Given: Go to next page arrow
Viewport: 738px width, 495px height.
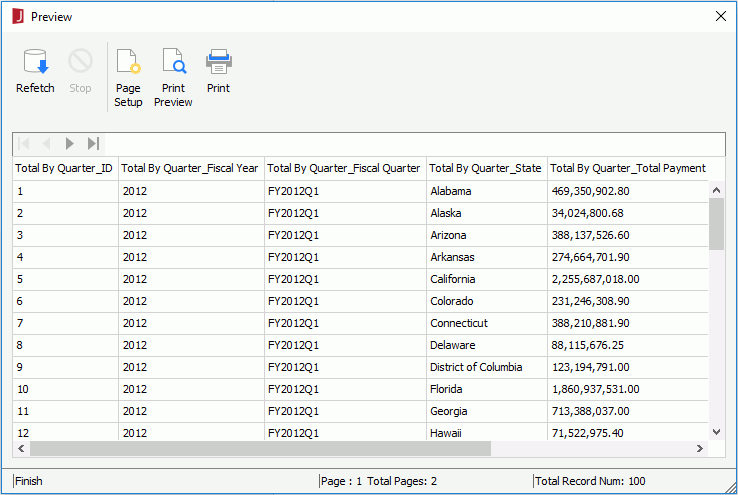Looking at the screenshot, I should click(69, 144).
